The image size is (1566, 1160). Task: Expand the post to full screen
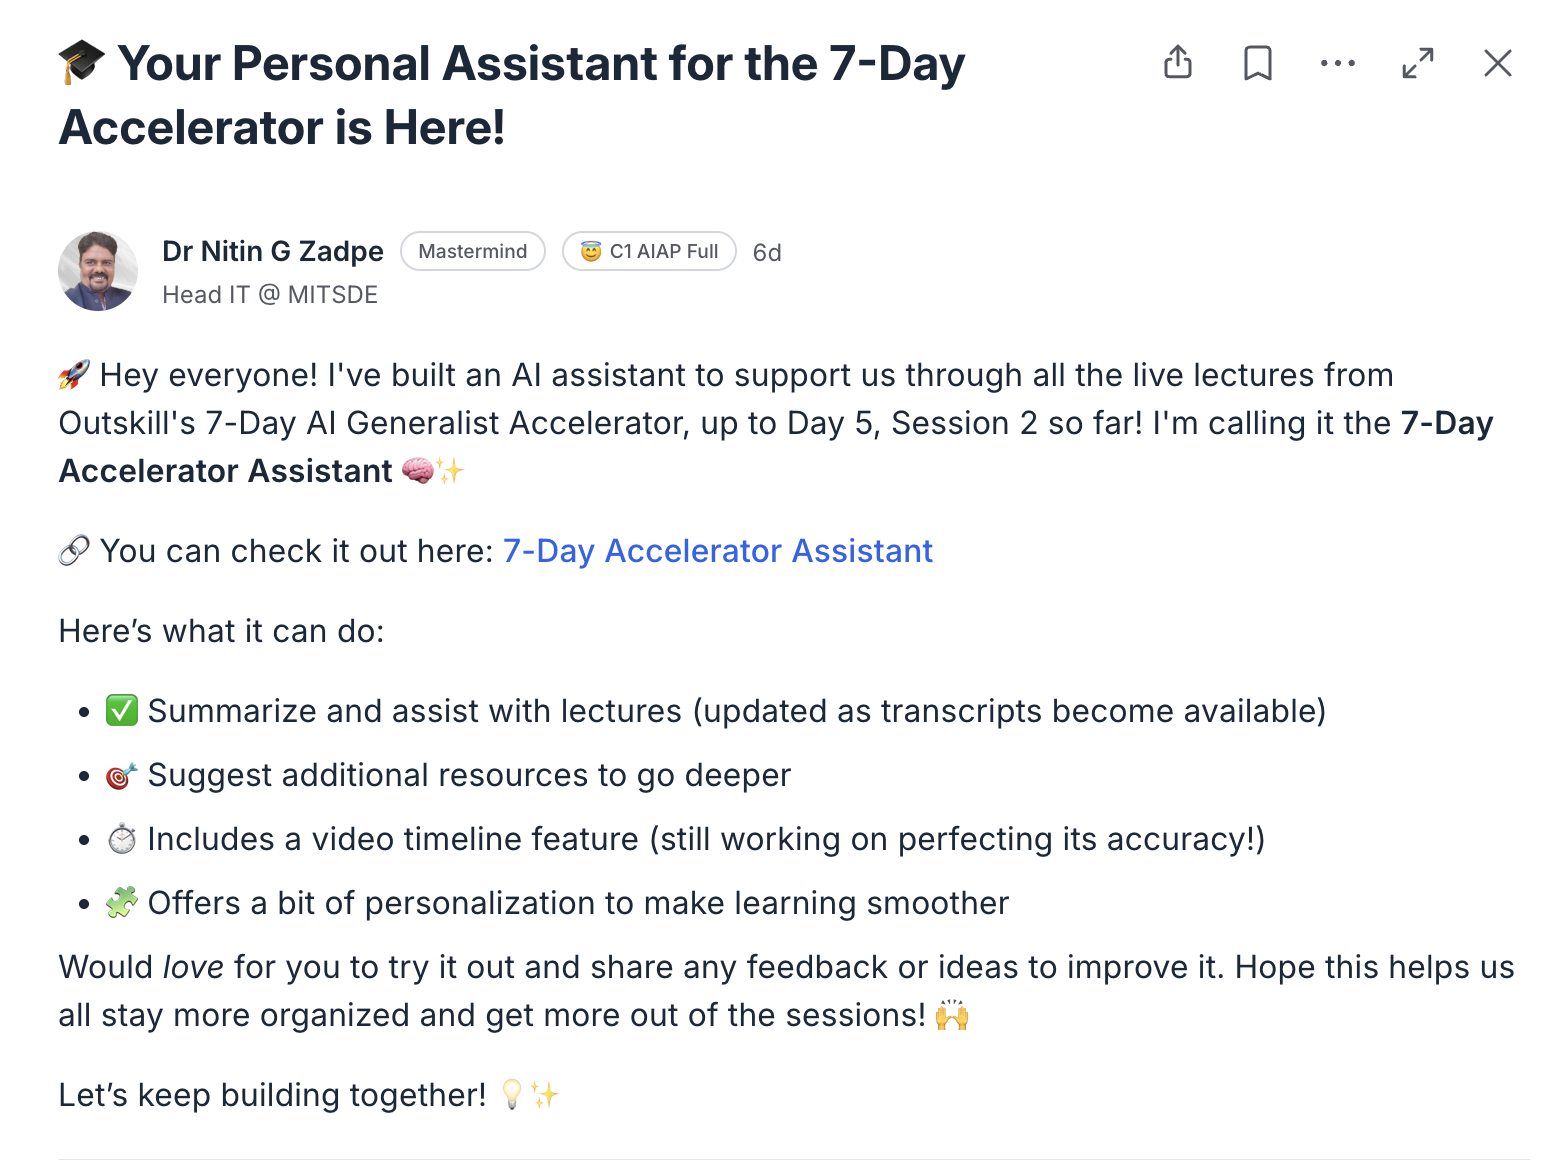coord(1418,63)
